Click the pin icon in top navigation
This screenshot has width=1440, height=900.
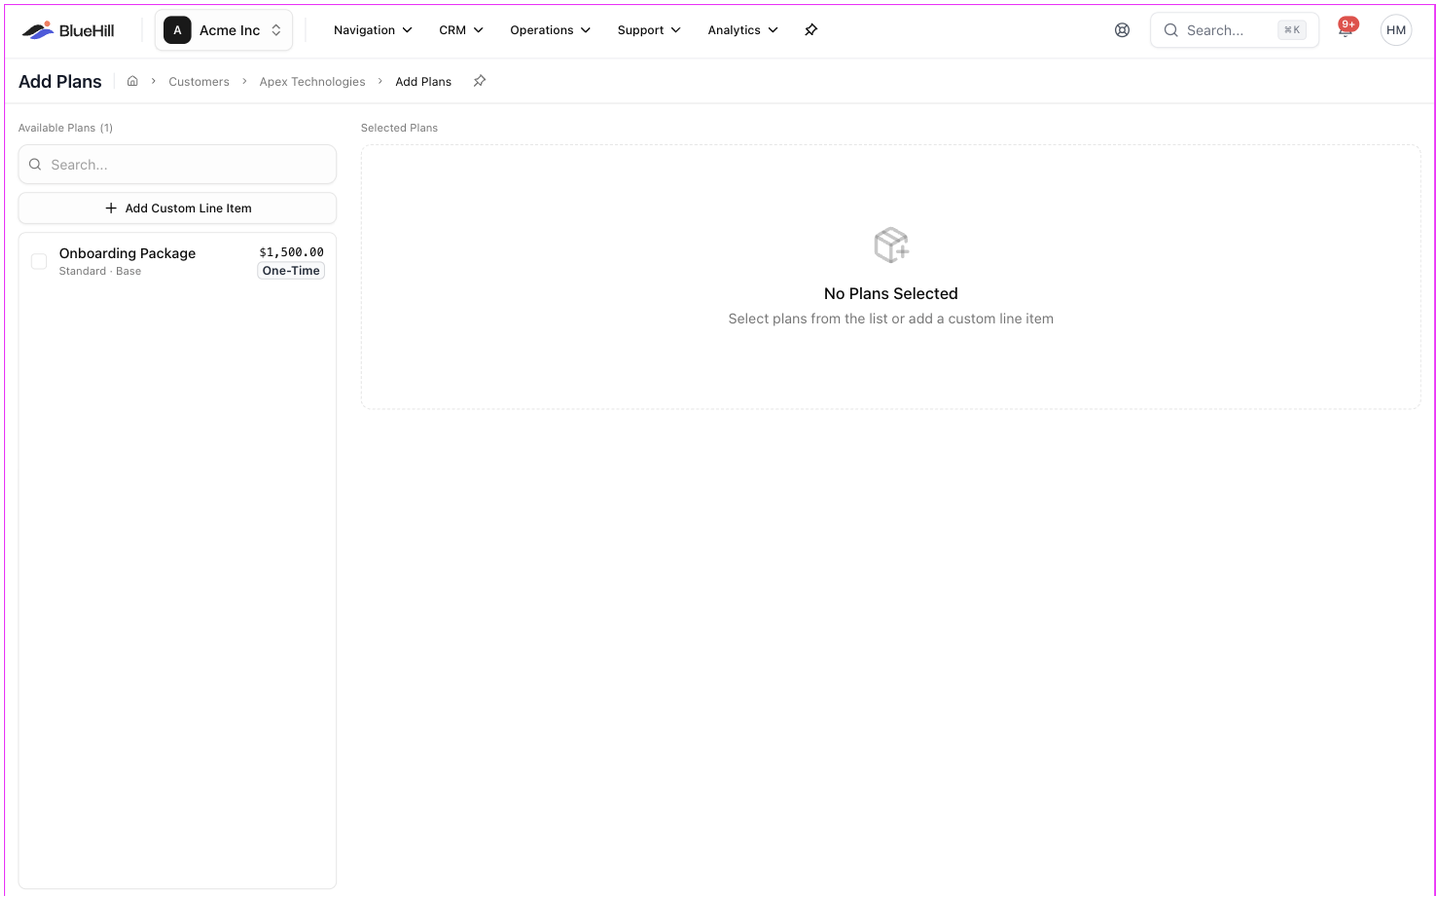click(x=811, y=30)
